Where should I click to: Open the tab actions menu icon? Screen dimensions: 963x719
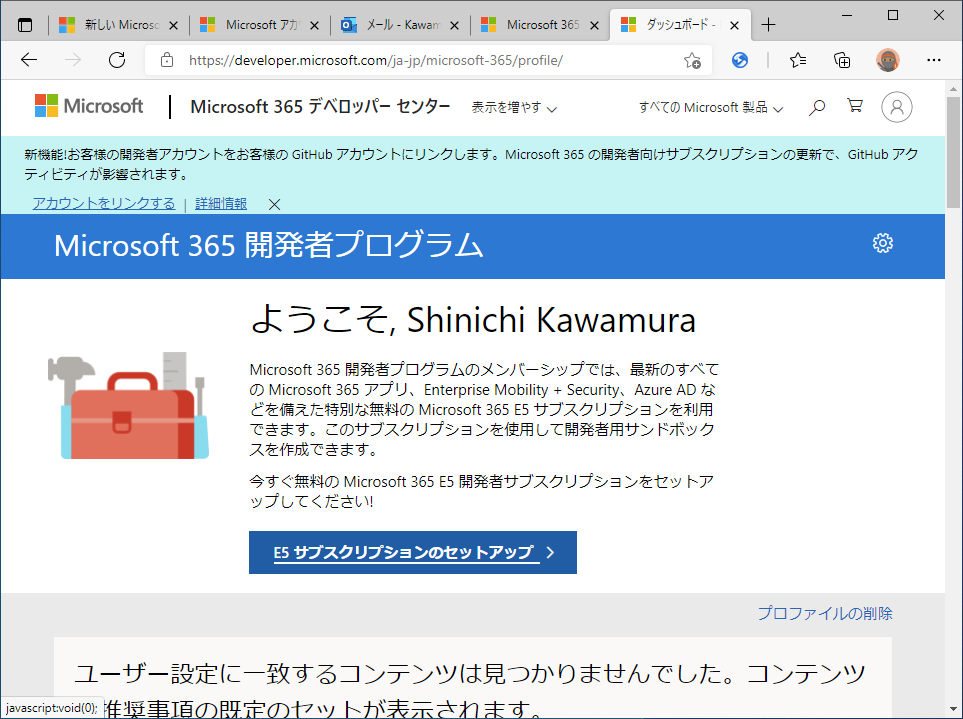pyautogui.click(x=25, y=25)
